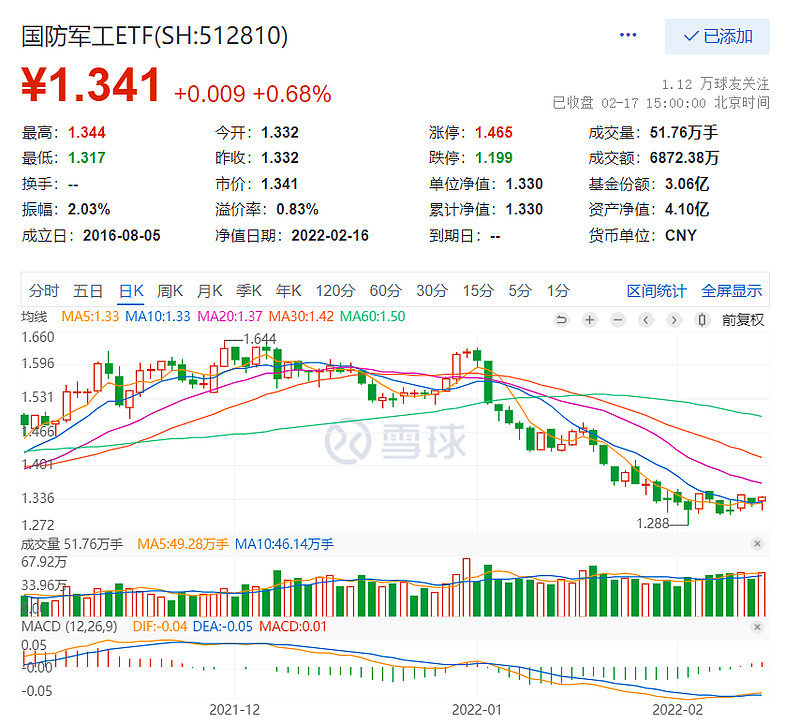The width and height of the screenshot is (800, 724).
Task: Zoom out chart with minus icon
Action: click(x=618, y=320)
